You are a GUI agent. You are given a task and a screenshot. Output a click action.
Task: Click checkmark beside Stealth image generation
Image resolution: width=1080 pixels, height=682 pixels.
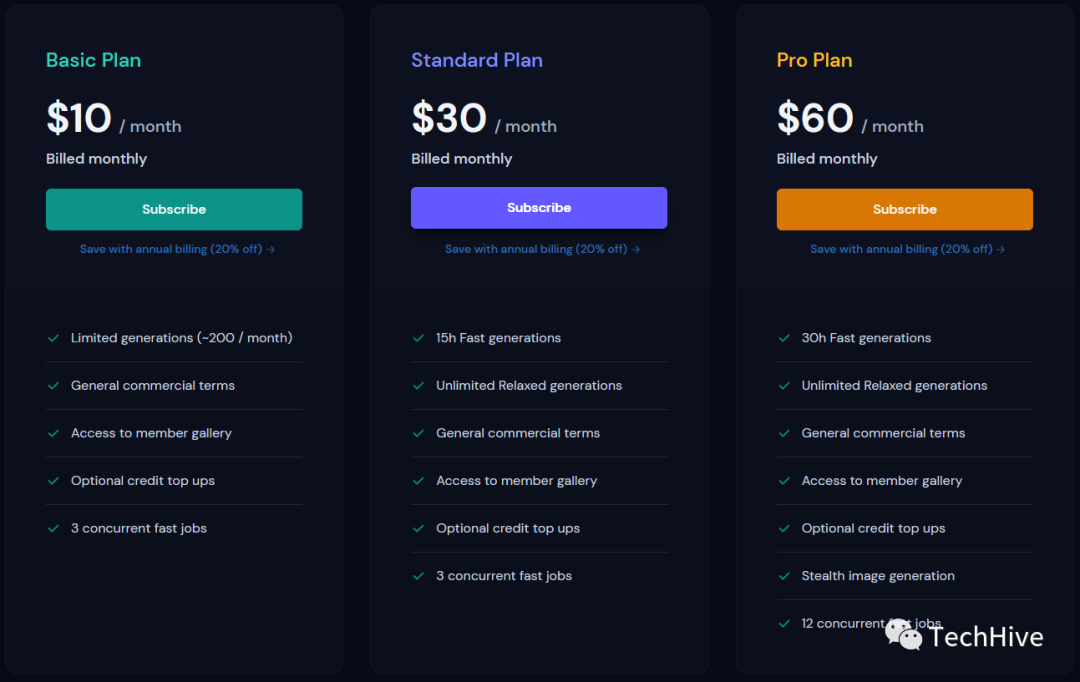784,576
